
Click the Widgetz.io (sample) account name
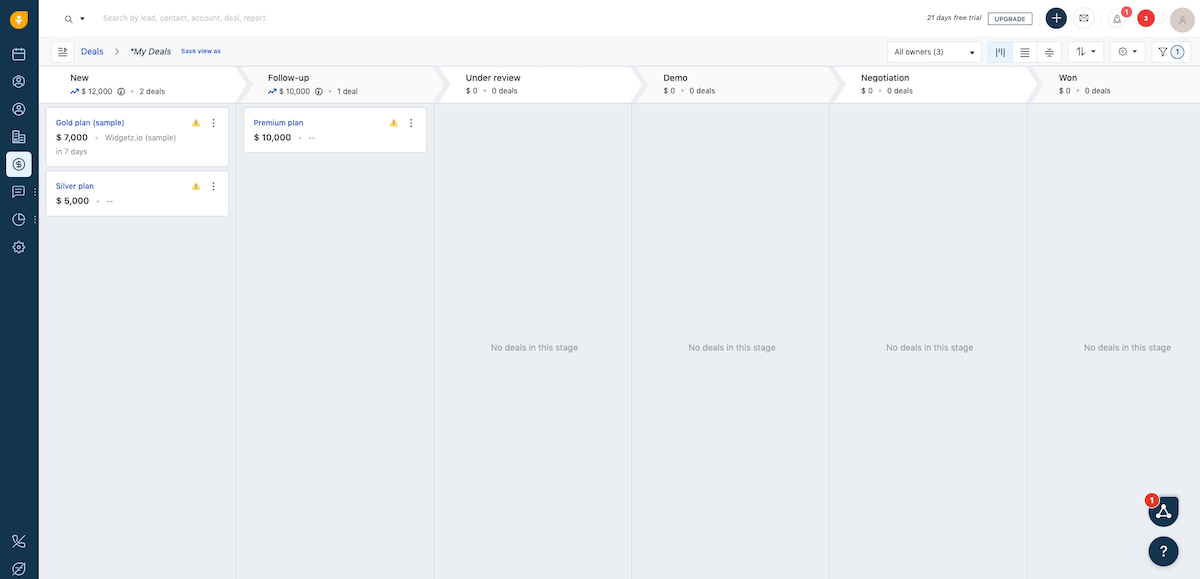(x=140, y=138)
